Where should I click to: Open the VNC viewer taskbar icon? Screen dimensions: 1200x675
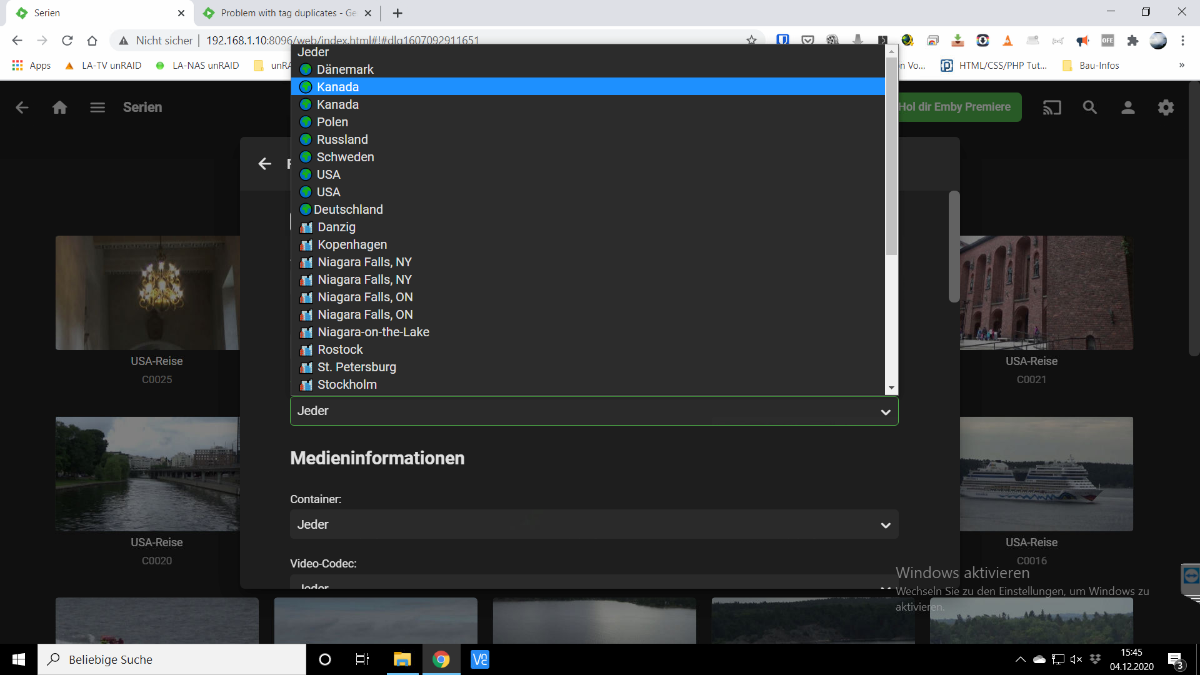[480, 659]
